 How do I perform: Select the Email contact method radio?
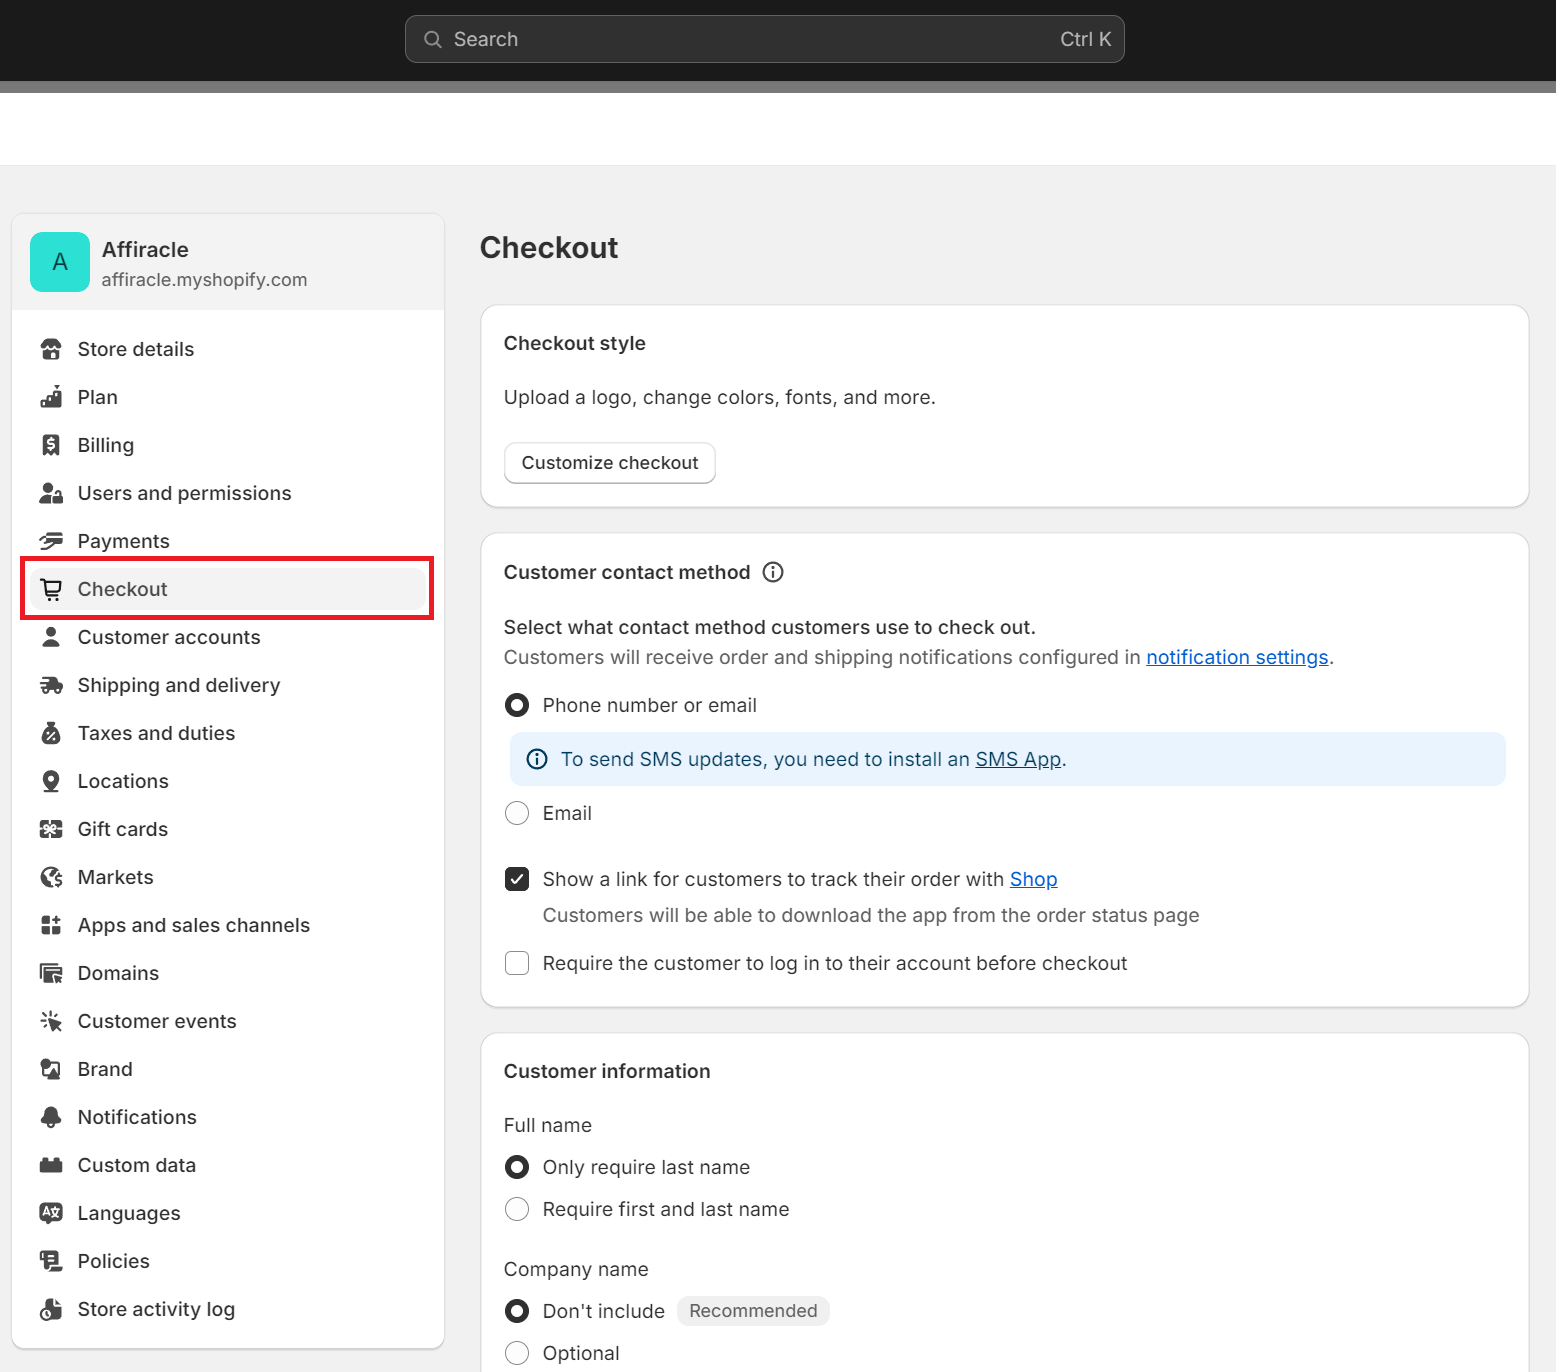517,813
